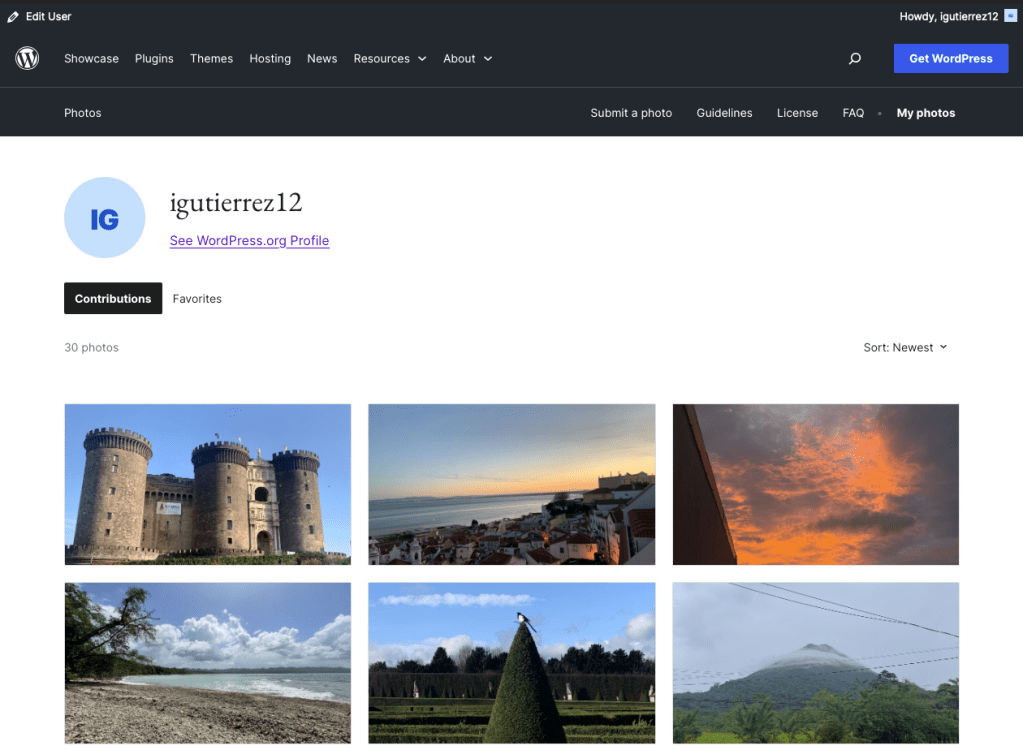Click the WordPress logo icon
The image size is (1023, 750).
(27, 59)
